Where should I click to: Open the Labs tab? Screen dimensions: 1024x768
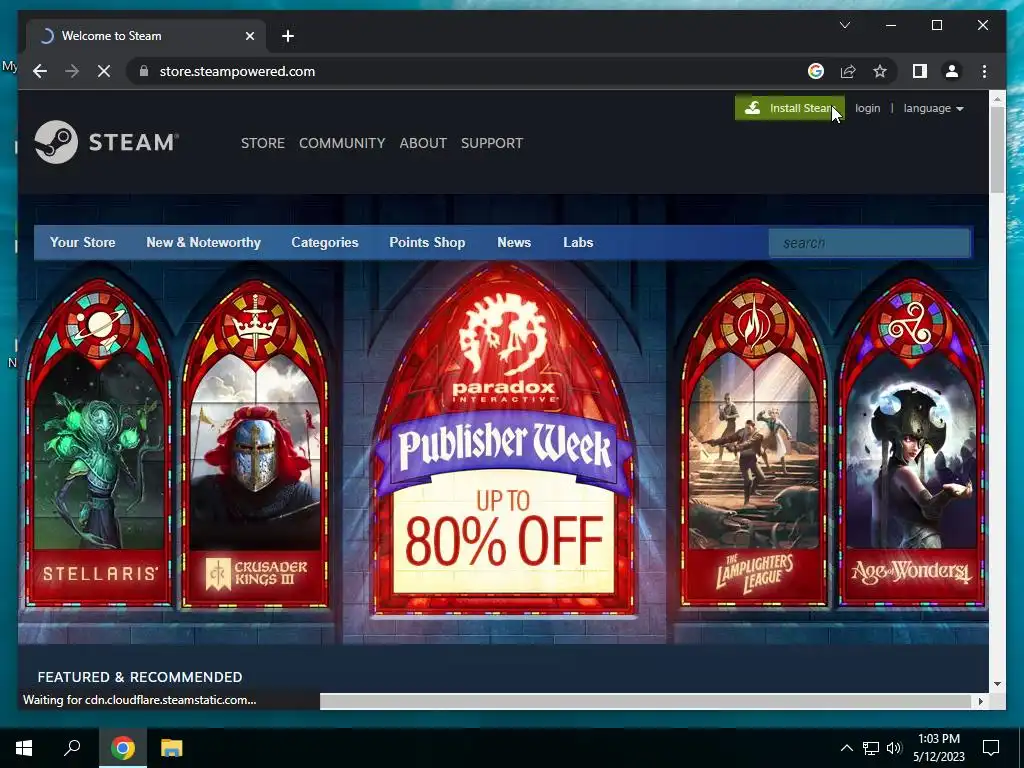578,242
